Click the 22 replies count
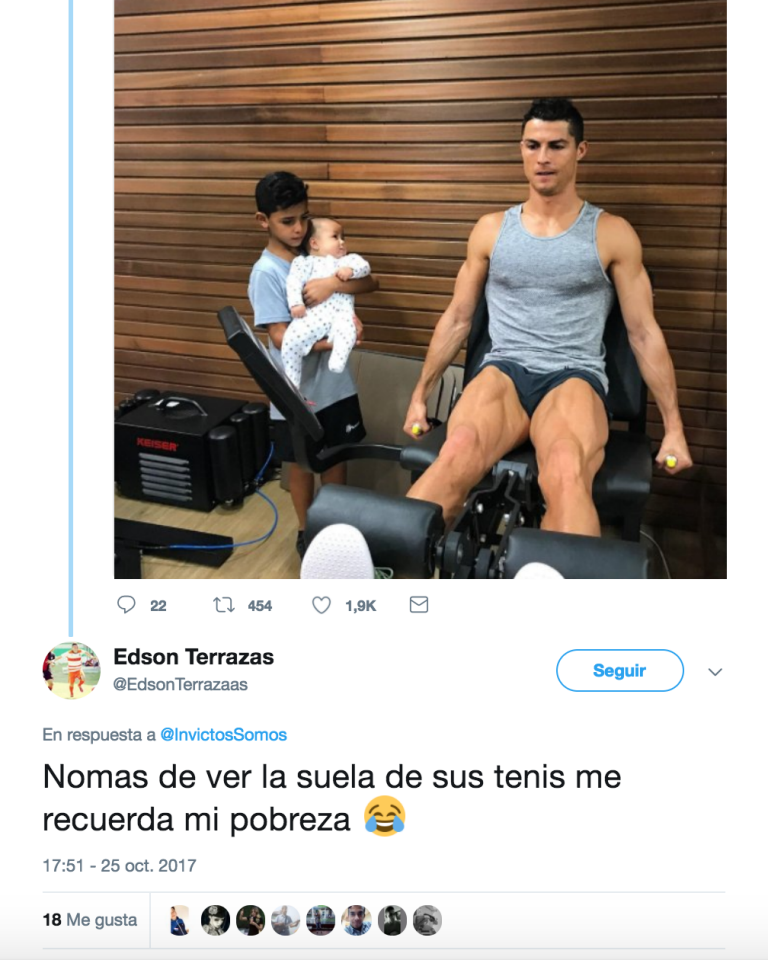This screenshot has height=960, width=768. tap(158, 606)
